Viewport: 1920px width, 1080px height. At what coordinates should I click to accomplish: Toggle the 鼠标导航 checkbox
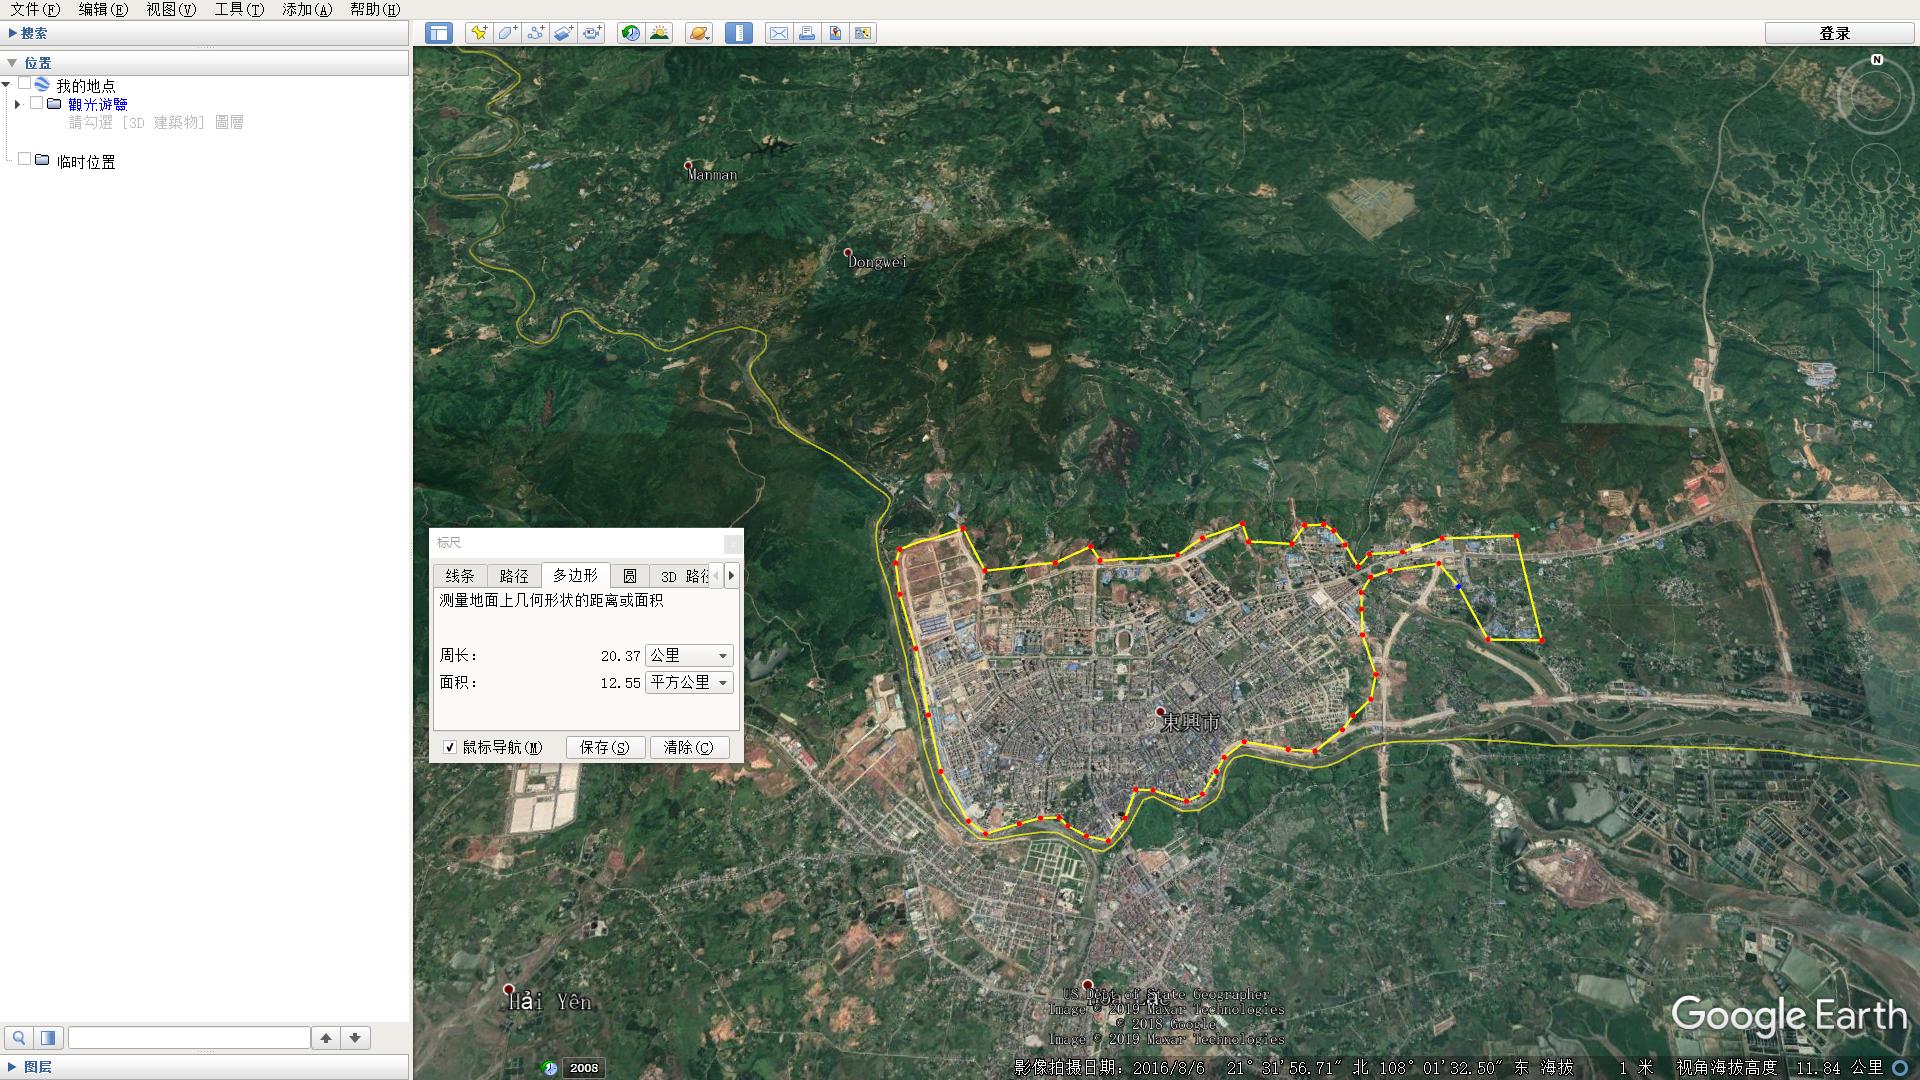coord(450,747)
